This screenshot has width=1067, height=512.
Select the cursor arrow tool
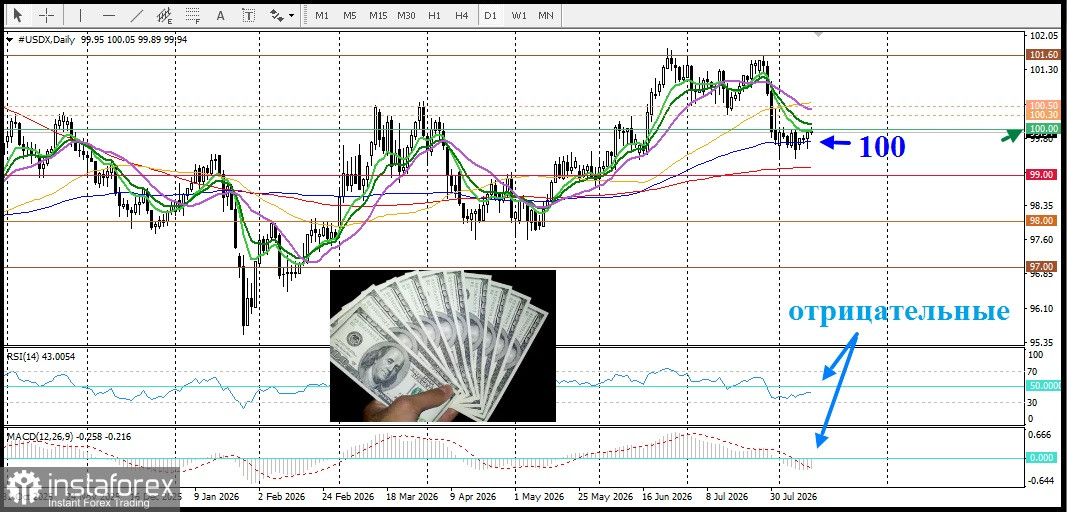pos(17,15)
